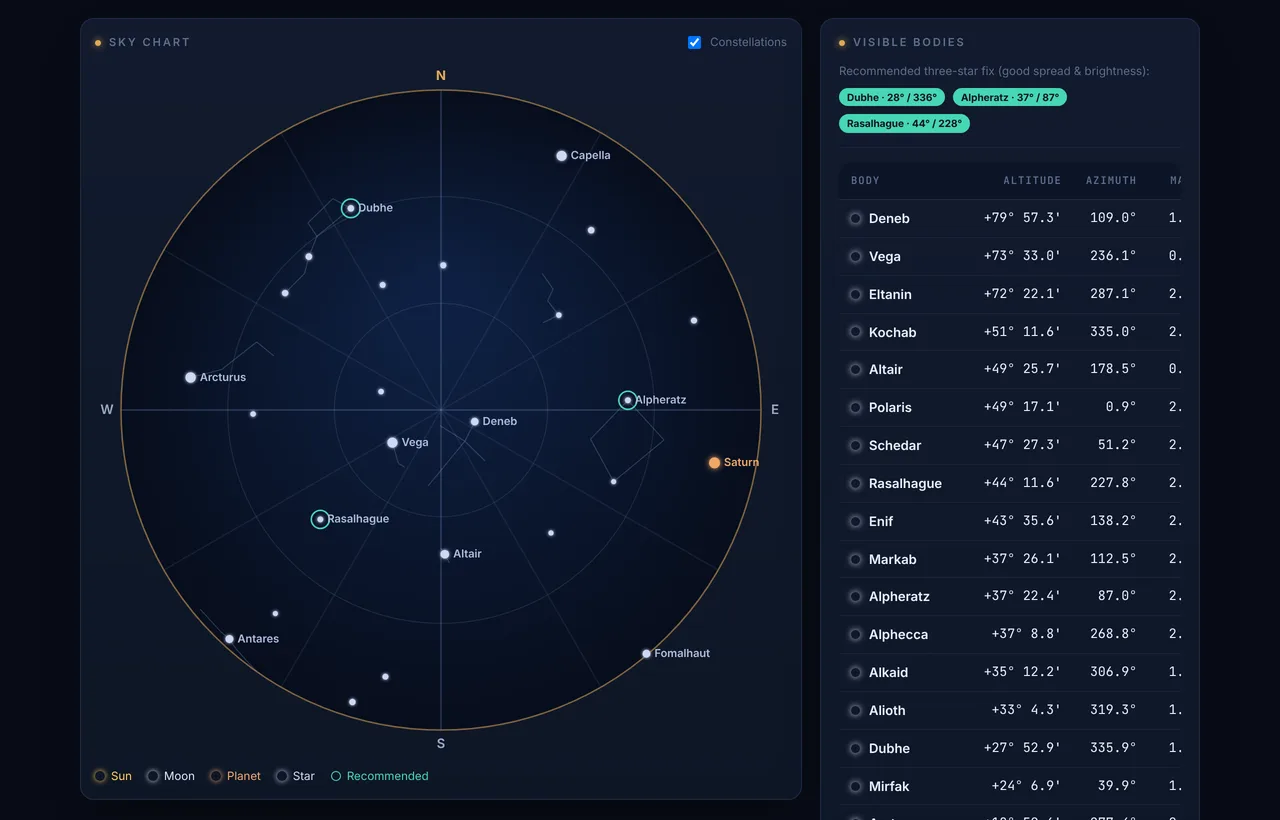Click the Recommended legend entry below the chart
The height and width of the screenshot is (820, 1280).
[x=380, y=776]
